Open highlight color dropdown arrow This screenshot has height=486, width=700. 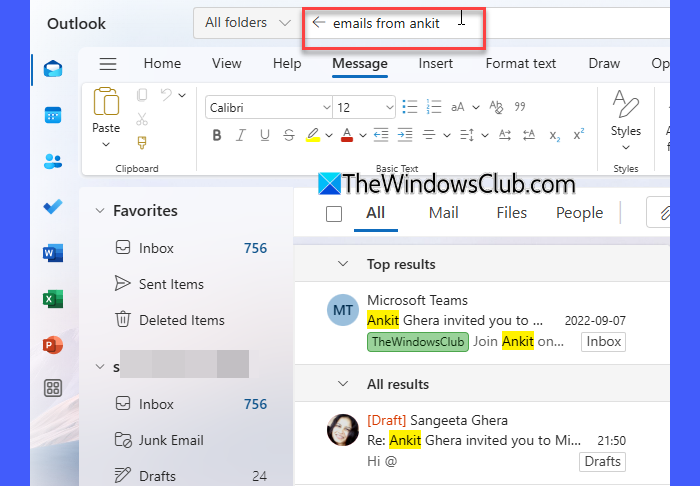click(329, 135)
